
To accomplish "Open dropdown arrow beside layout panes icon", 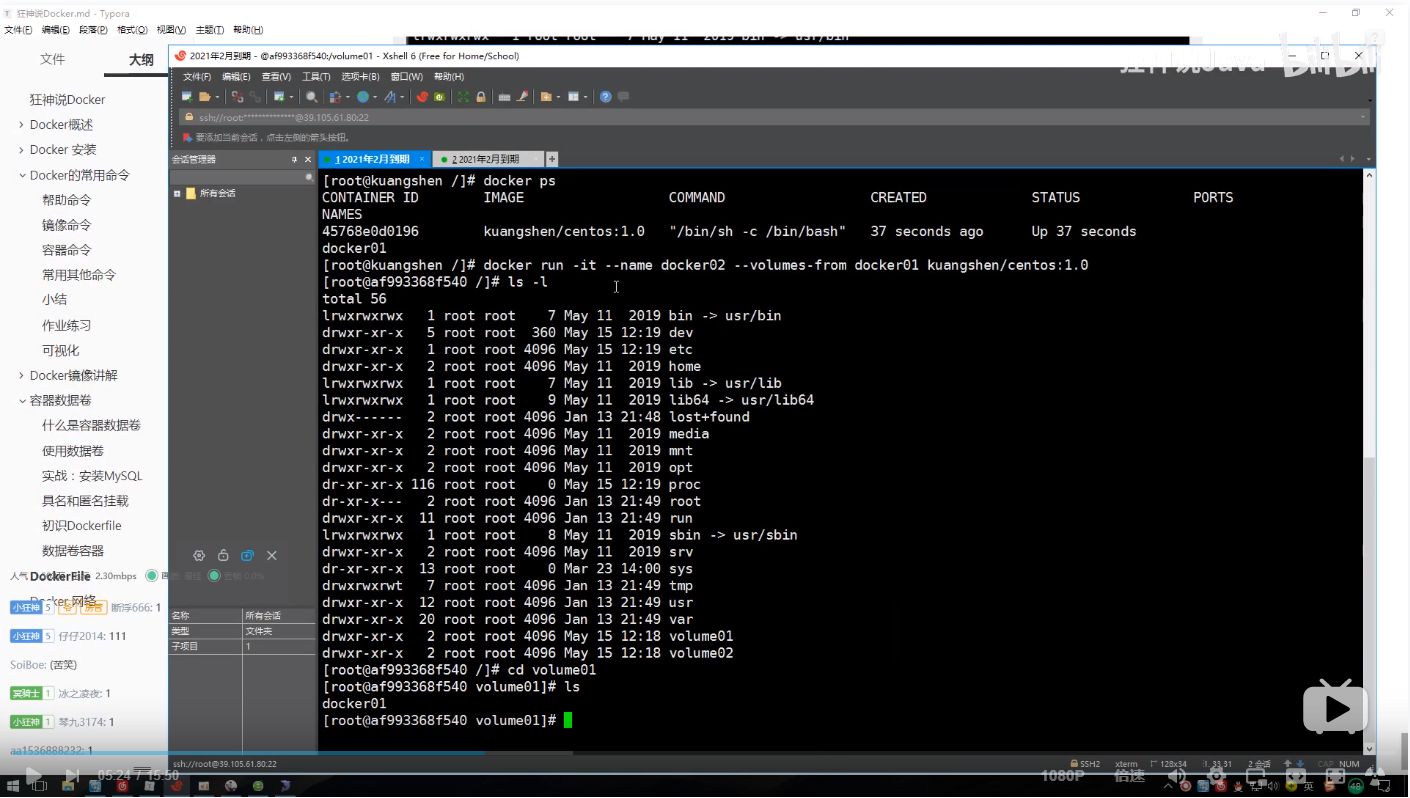I will point(585,97).
